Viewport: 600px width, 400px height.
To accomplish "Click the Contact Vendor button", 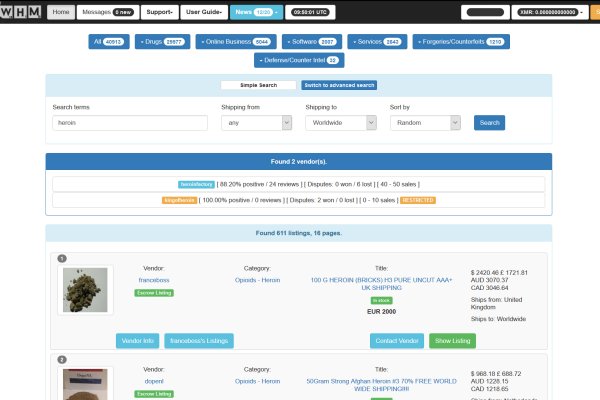I will click(x=397, y=341).
